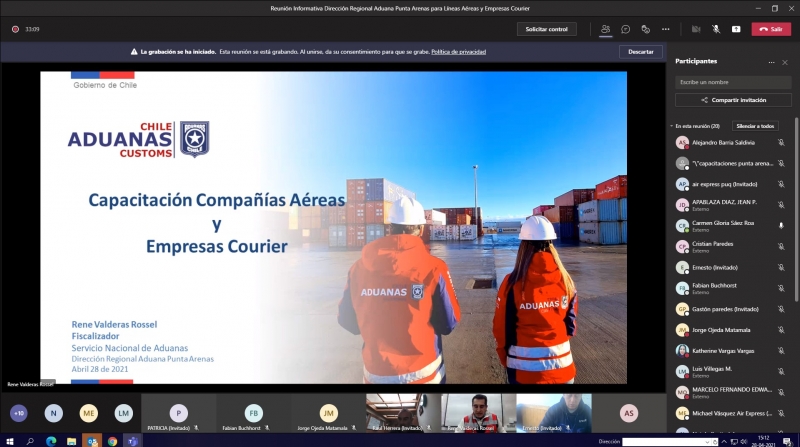This screenshot has height=447, width=800.
Task: Click mic icon next to Cristian Paredes
Action: [x=781, y=246]
